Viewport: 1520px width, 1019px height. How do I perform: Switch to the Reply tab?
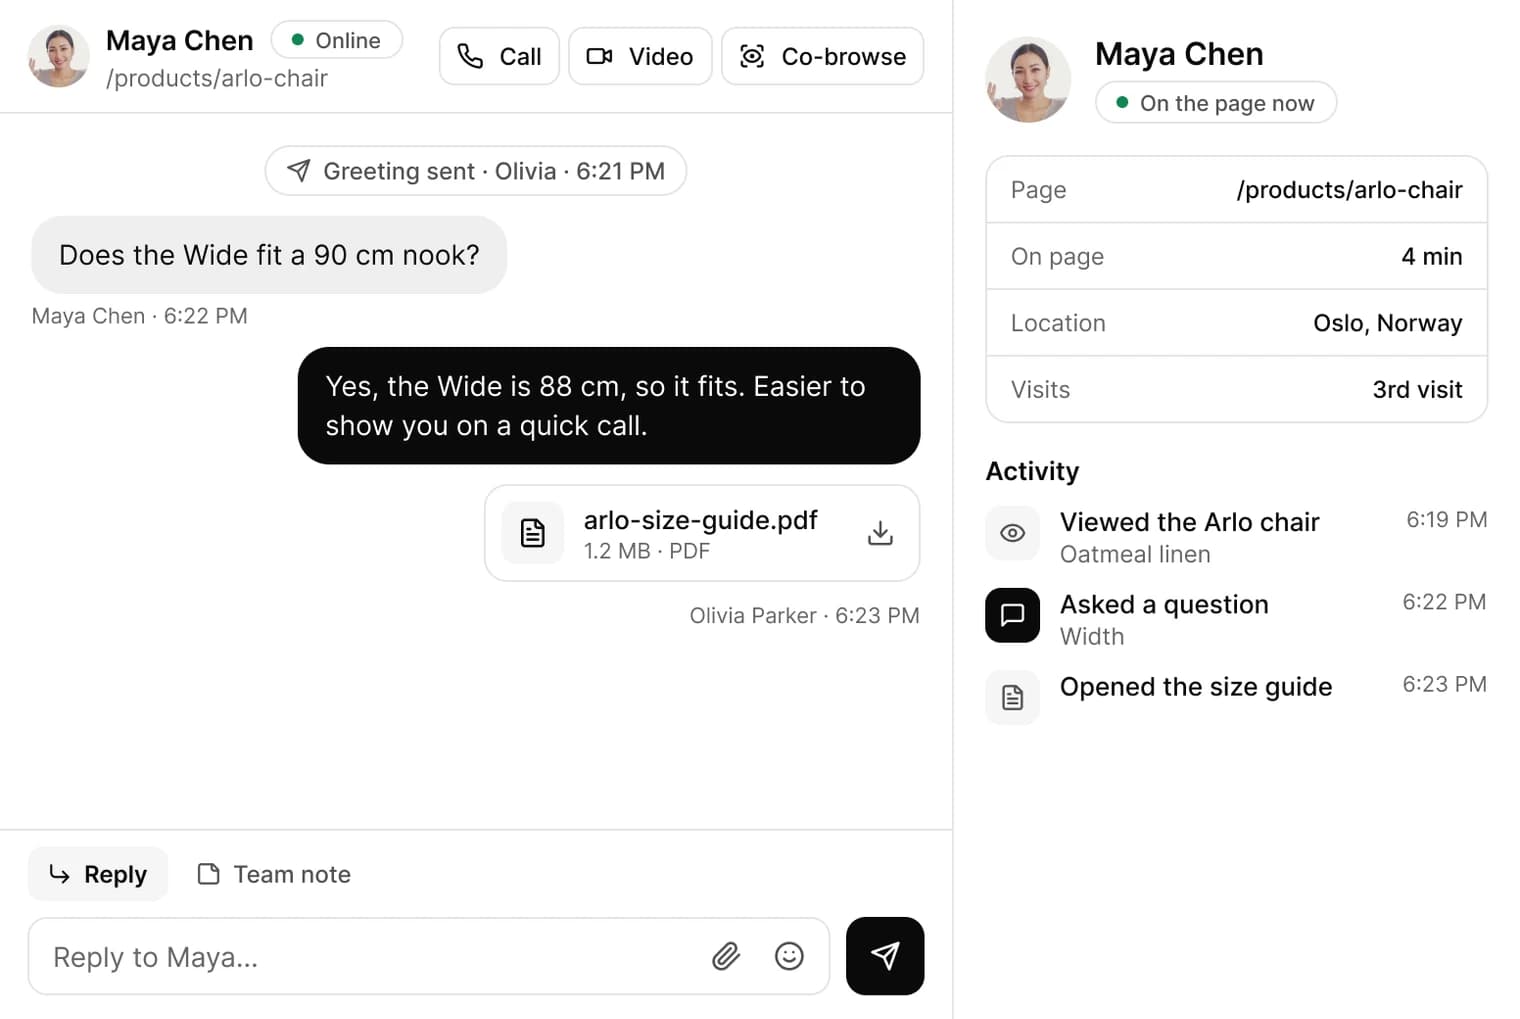click(98, 874)
